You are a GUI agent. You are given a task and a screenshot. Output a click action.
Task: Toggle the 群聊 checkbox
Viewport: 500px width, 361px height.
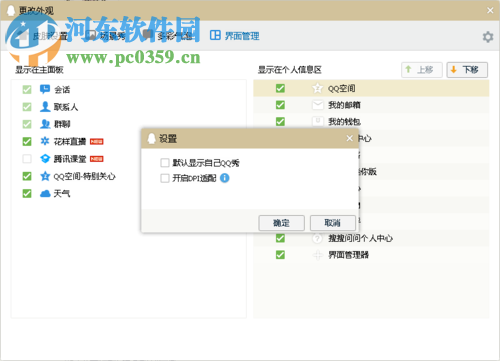[x=27, y=124]
